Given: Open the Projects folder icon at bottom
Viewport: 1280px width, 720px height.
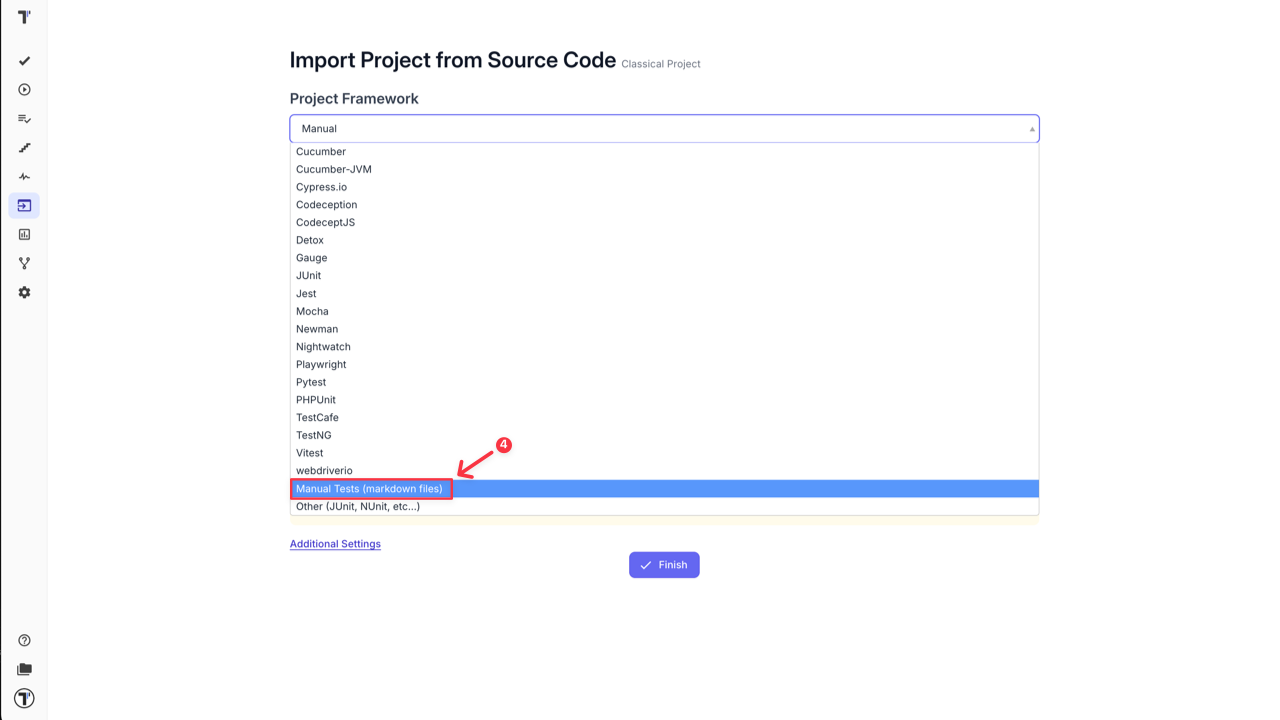Looking at the screenshot, I should pyautogui.click(x=23, y=669).
